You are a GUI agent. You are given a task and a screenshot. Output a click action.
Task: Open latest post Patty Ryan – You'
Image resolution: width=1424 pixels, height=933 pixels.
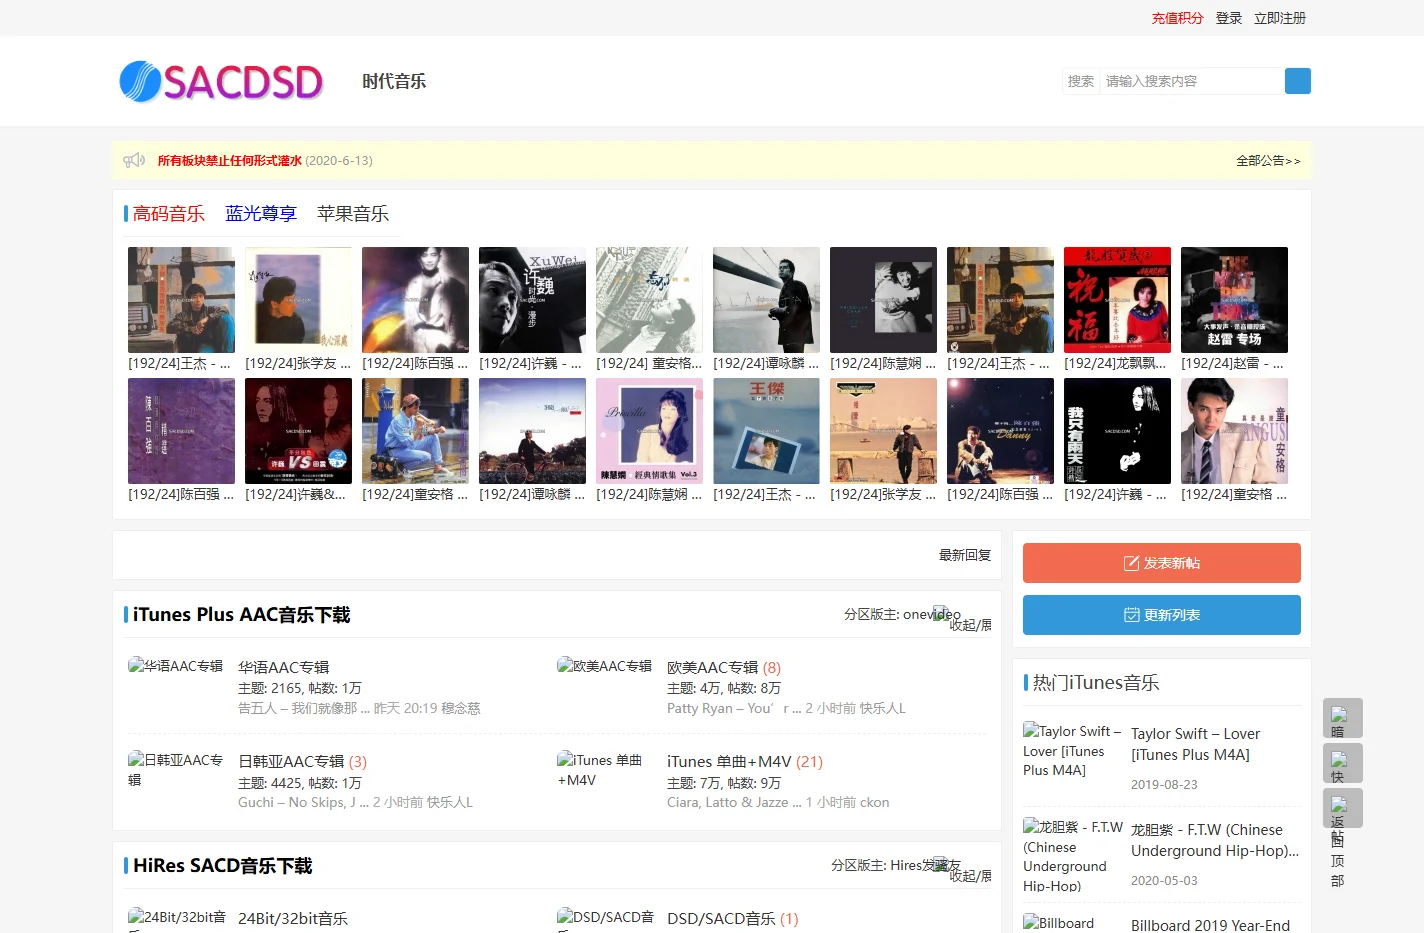(x=734, y=708)
